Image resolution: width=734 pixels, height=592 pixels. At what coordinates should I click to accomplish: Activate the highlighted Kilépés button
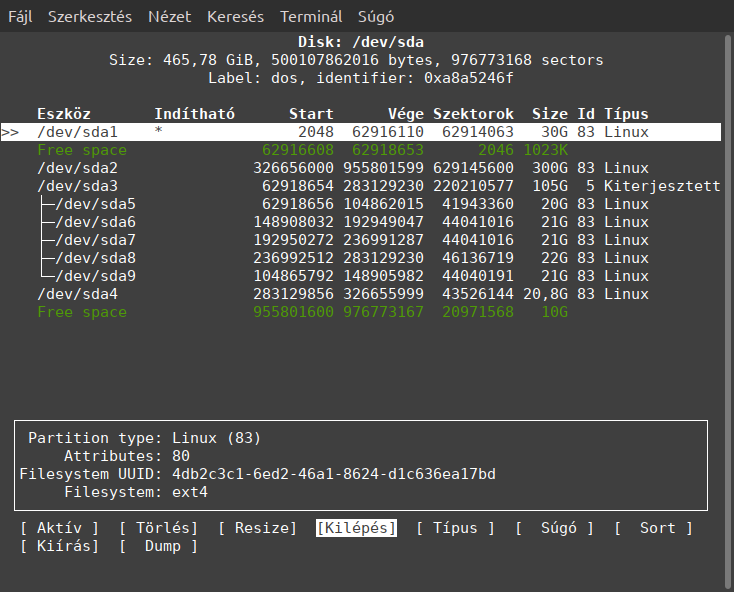point(356,528)
